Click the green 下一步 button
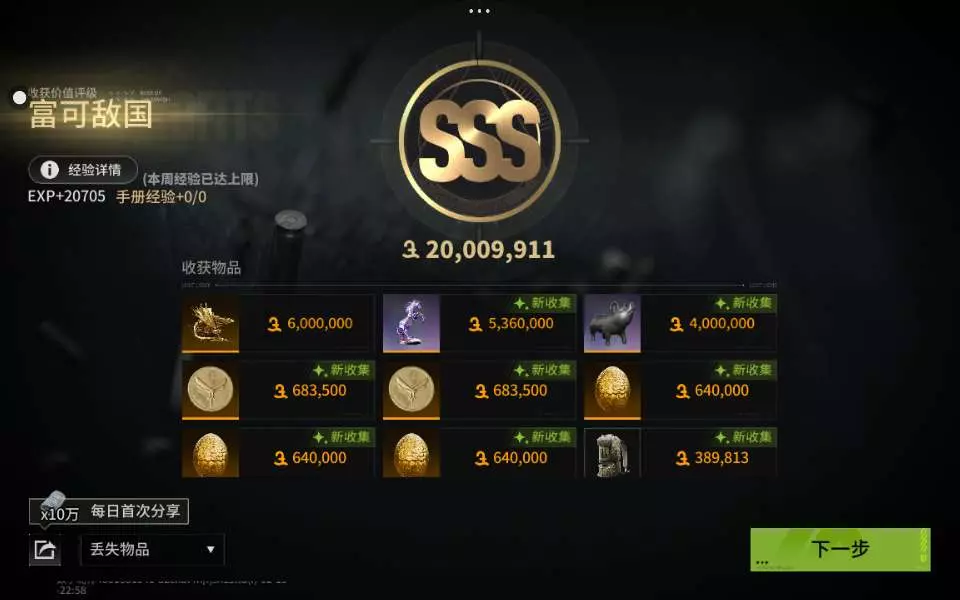Viewport: 960px width, 600px height. click(x=840, y=549)
